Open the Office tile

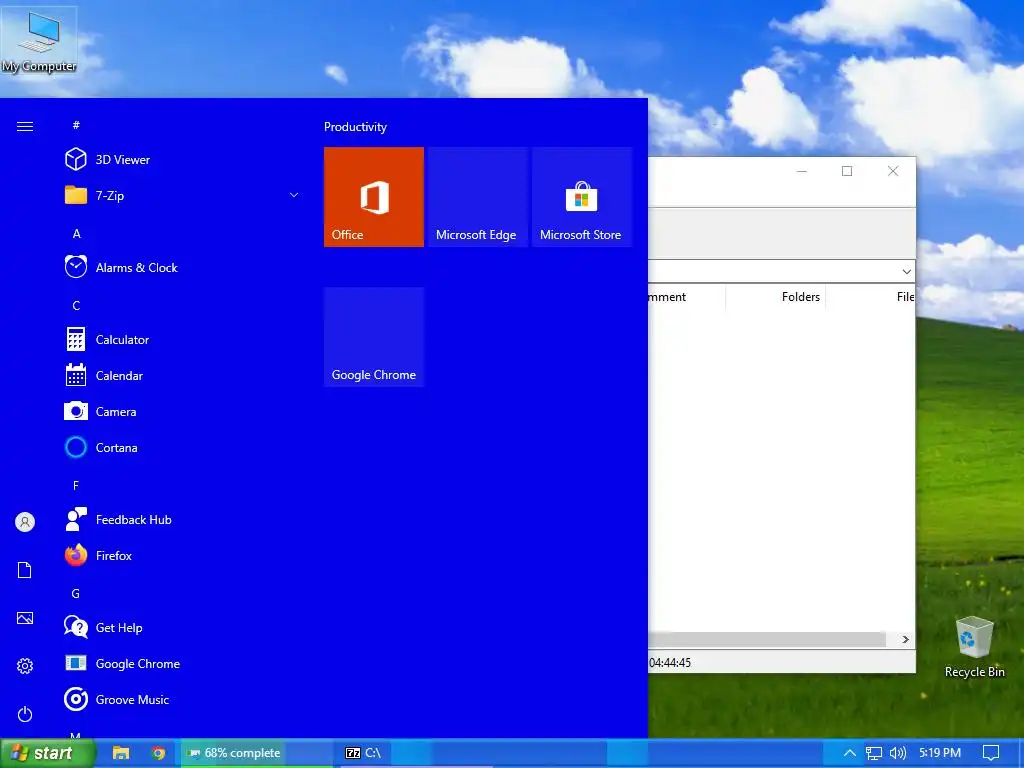(x=374, y=197)
